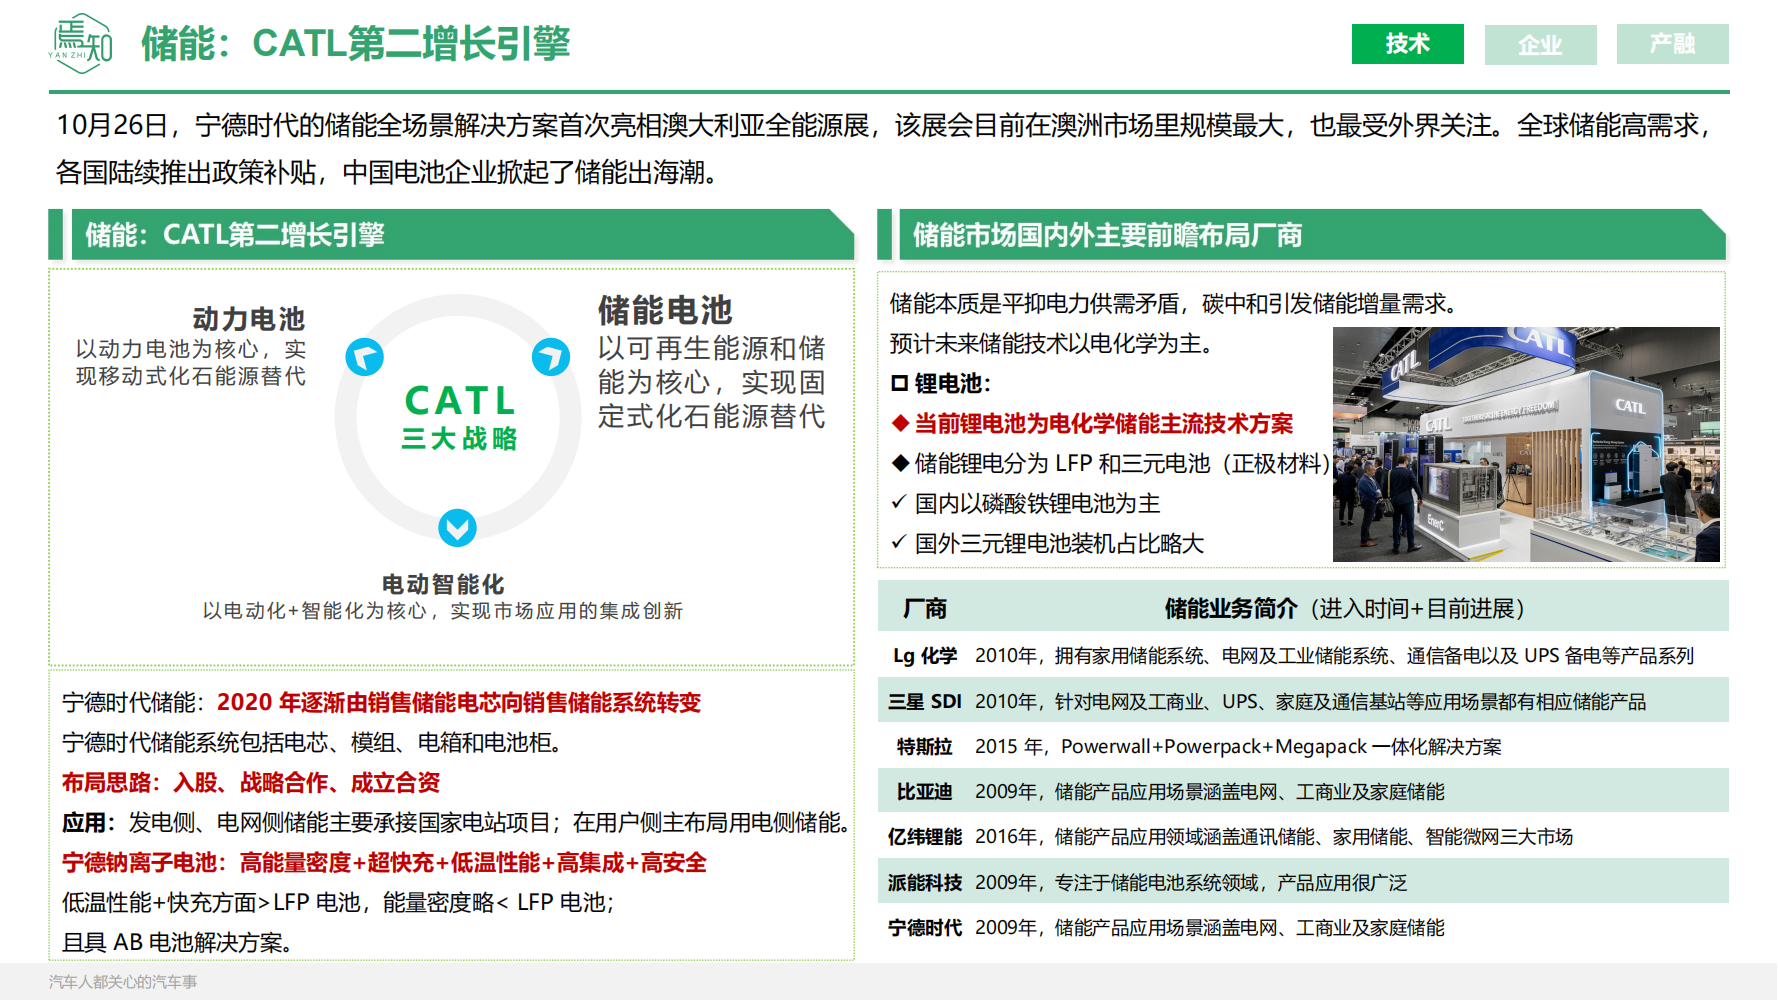
Task: Click the line 国内以磷酸铁锂电池为主
Action: pyautogui.click(x=1037, y=503)
